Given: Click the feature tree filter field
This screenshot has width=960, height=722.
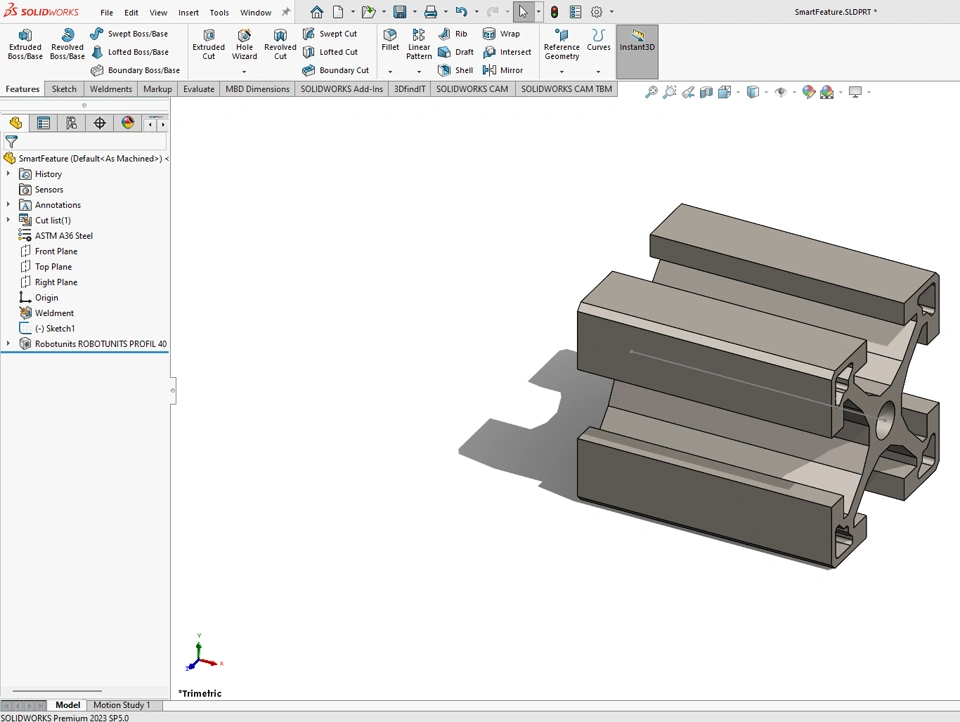Looking at the screenshot, I should coord(90,142).
